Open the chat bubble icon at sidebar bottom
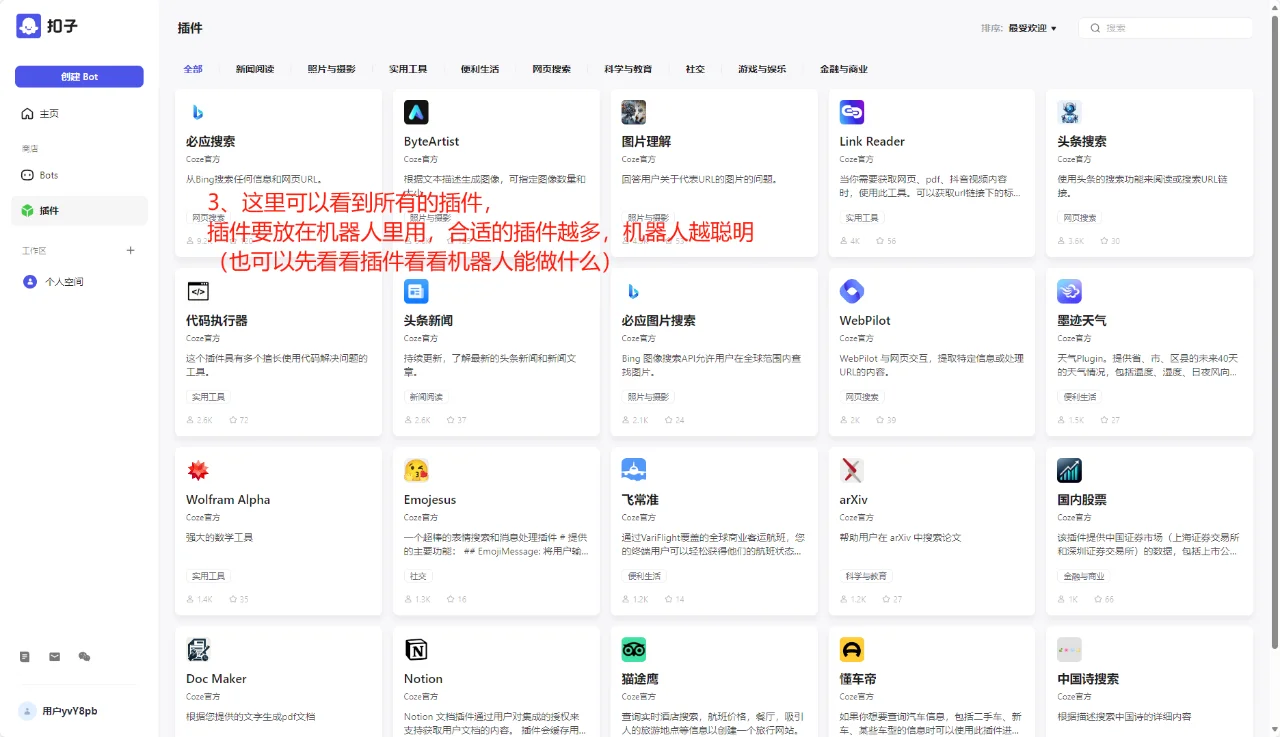The image size is (1280, 737). click(x=84, y=657)
